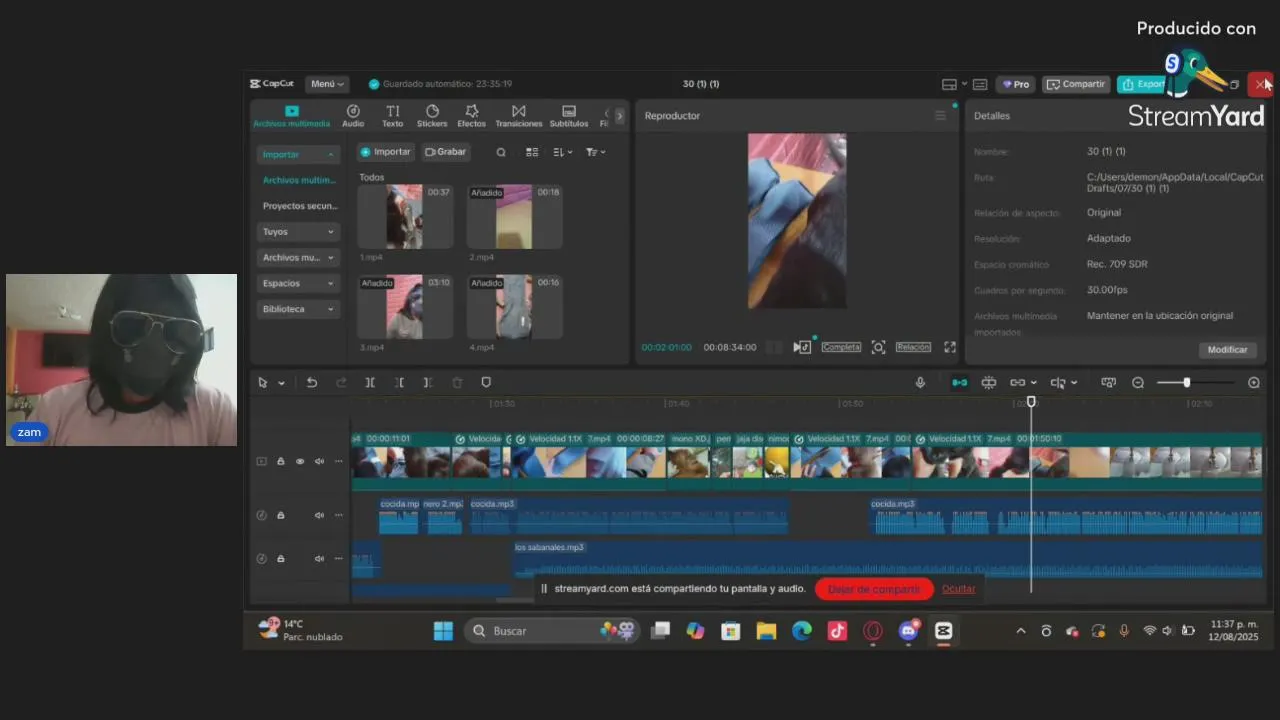Select Archivos multim... in sidebar
The image size is (1280, 720).
(299, 180)
